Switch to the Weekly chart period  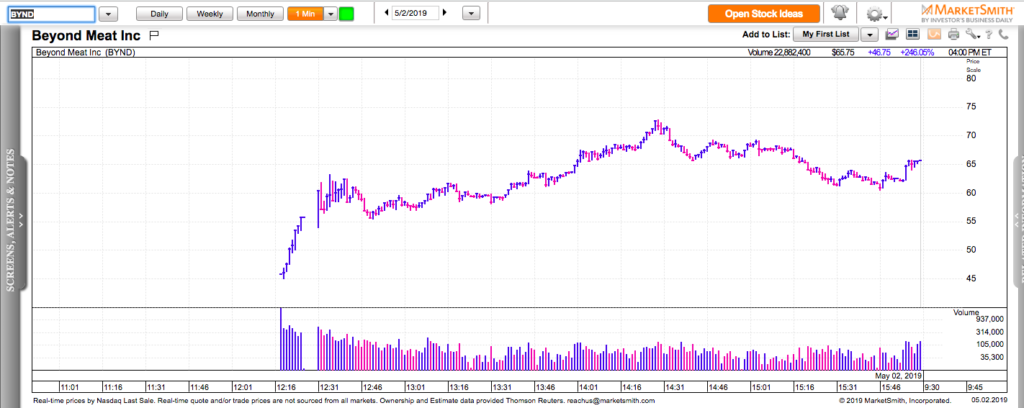coord(210,14)
